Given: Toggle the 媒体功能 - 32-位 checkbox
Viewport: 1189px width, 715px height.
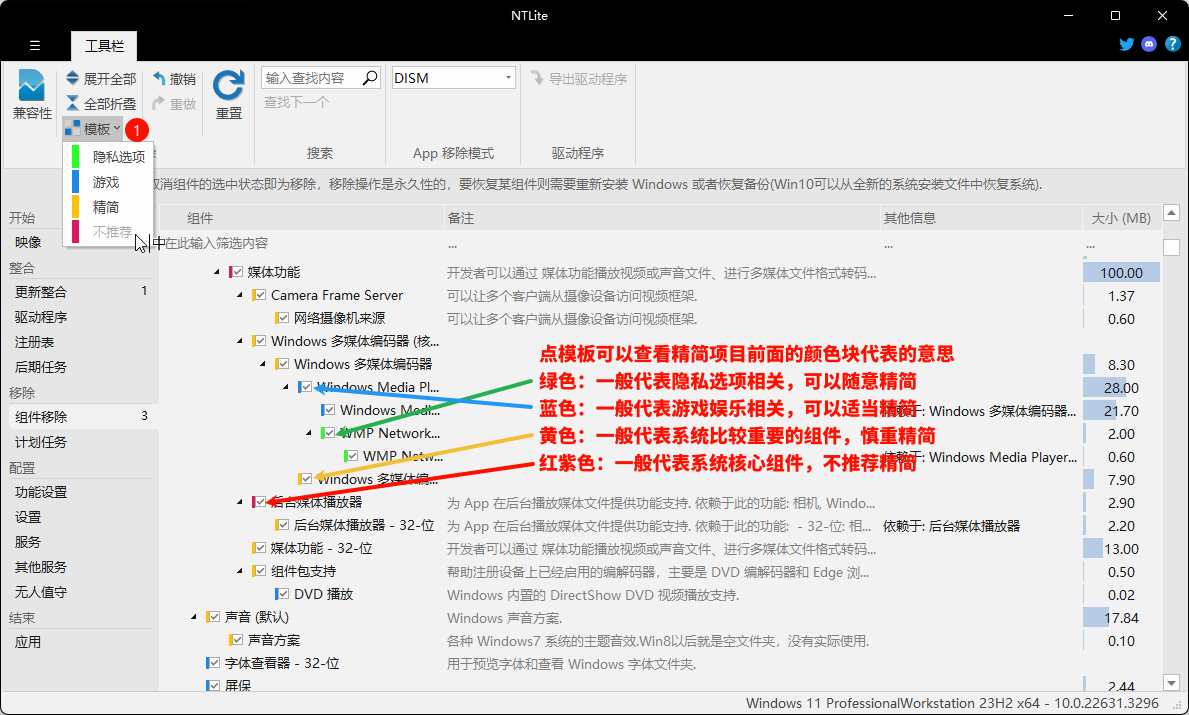Looking at the screenshot, I should click(x=260, y=547).
